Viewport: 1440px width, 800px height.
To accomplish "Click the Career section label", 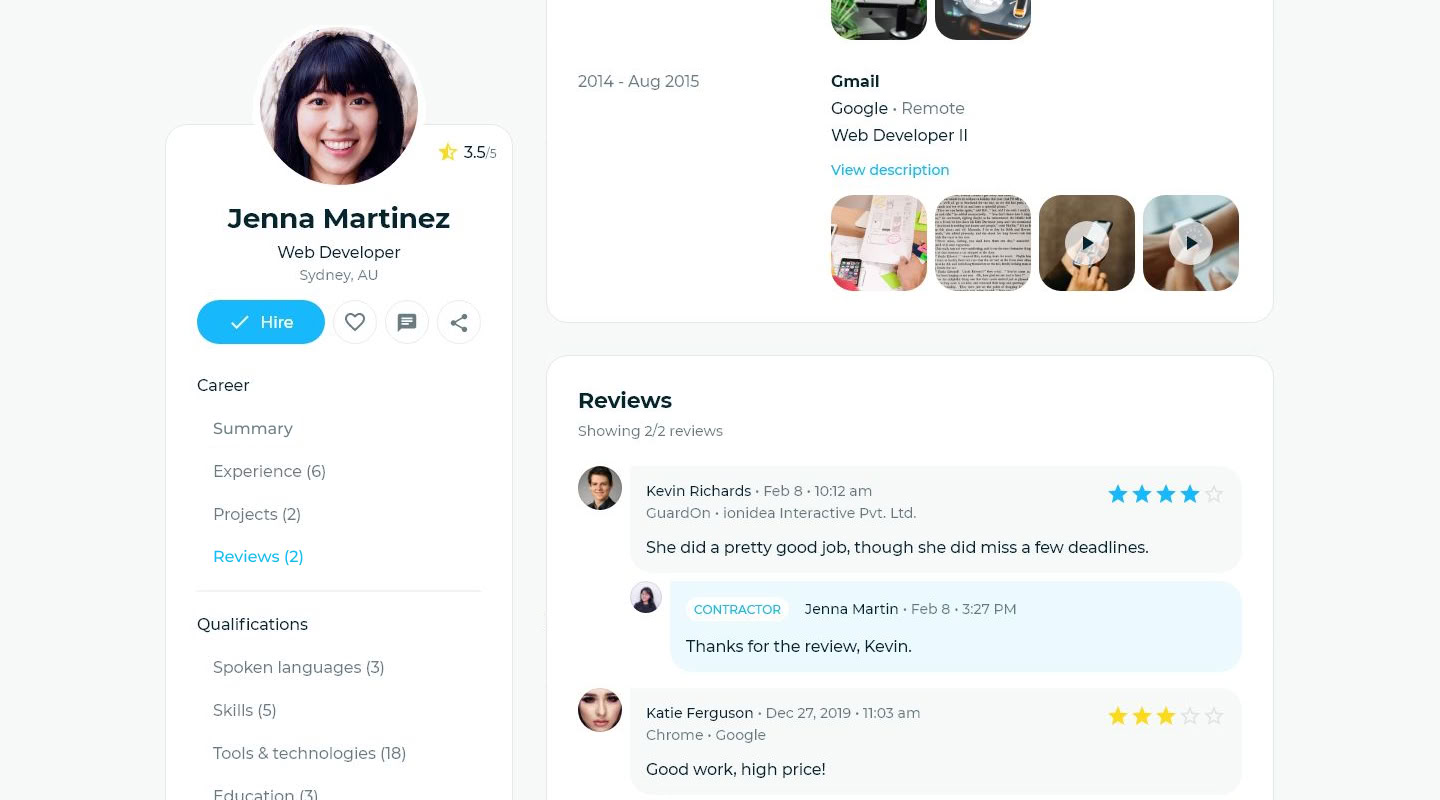I will (223, 385).
